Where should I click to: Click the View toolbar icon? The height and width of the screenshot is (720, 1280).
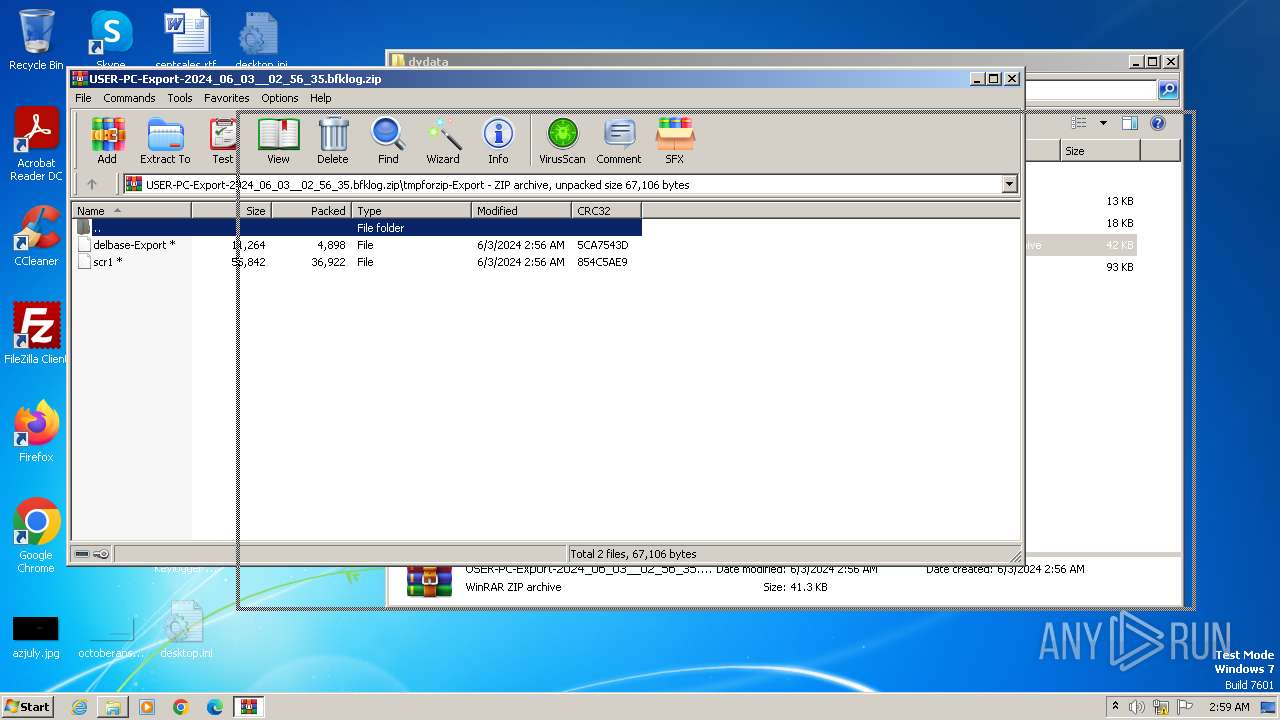(x=278, y=140)
